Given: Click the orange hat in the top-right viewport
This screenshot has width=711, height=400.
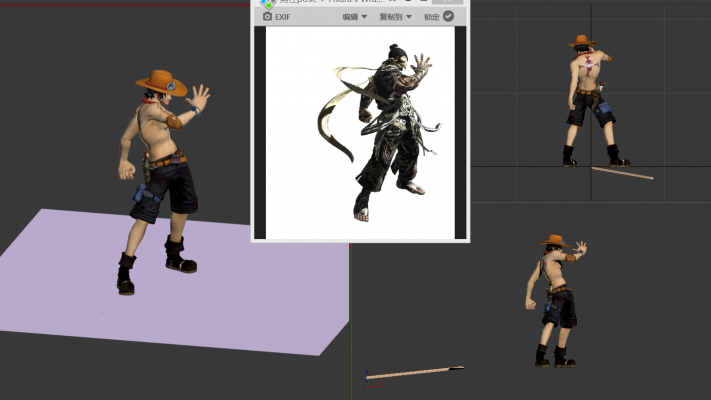Looking at the screenshot, I should 583,43.
